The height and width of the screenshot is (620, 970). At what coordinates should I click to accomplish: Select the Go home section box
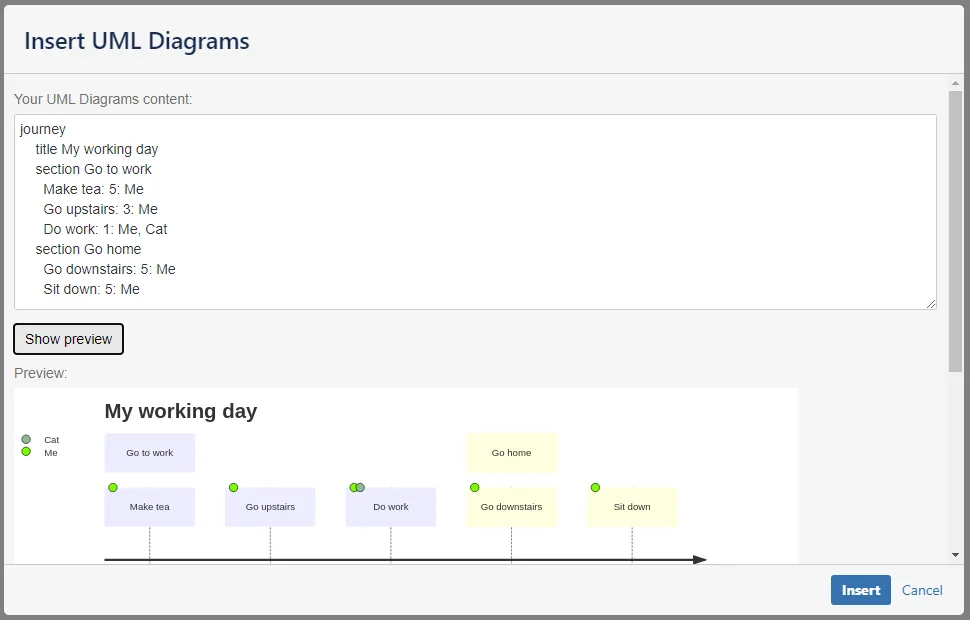(x=512, y=453)
